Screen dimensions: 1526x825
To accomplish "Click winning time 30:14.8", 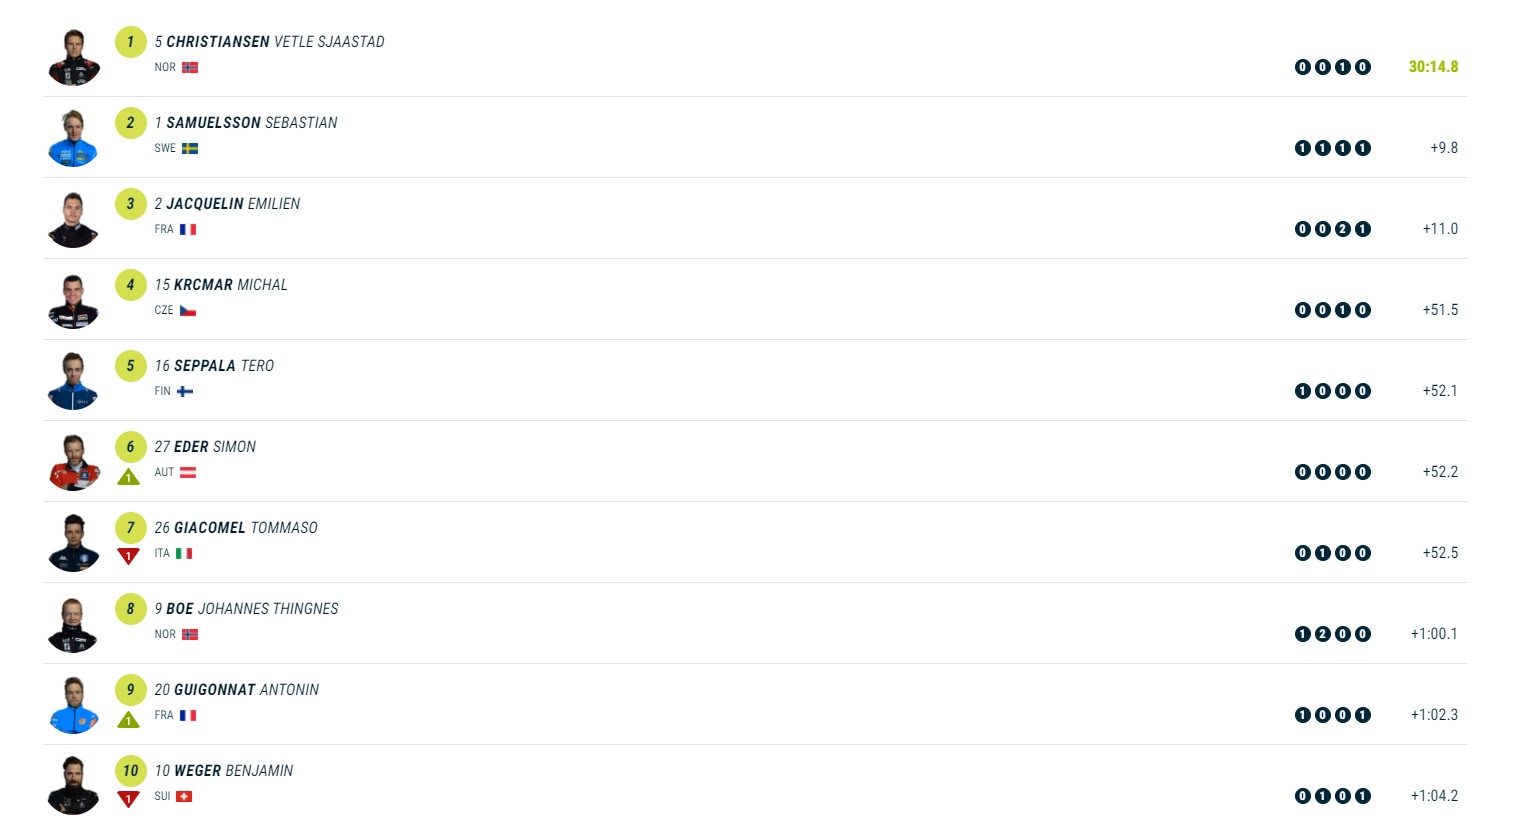I will [1433, 67].
